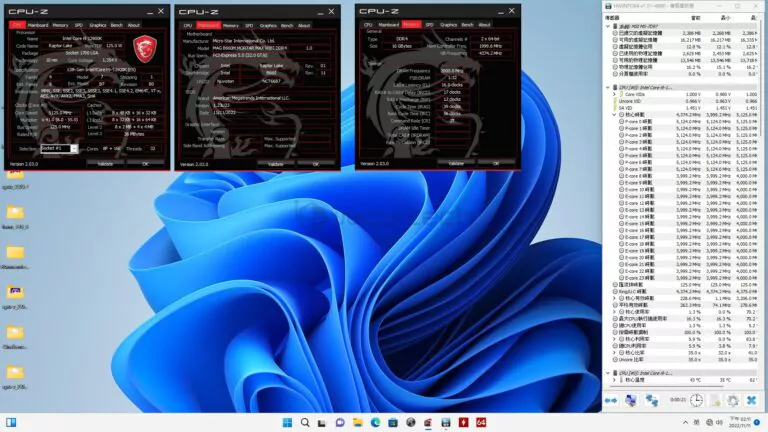This screenshot has width=768, height=432.
Task: Open SPD tab in second CPU-Z window
Action: pos(247,24)
